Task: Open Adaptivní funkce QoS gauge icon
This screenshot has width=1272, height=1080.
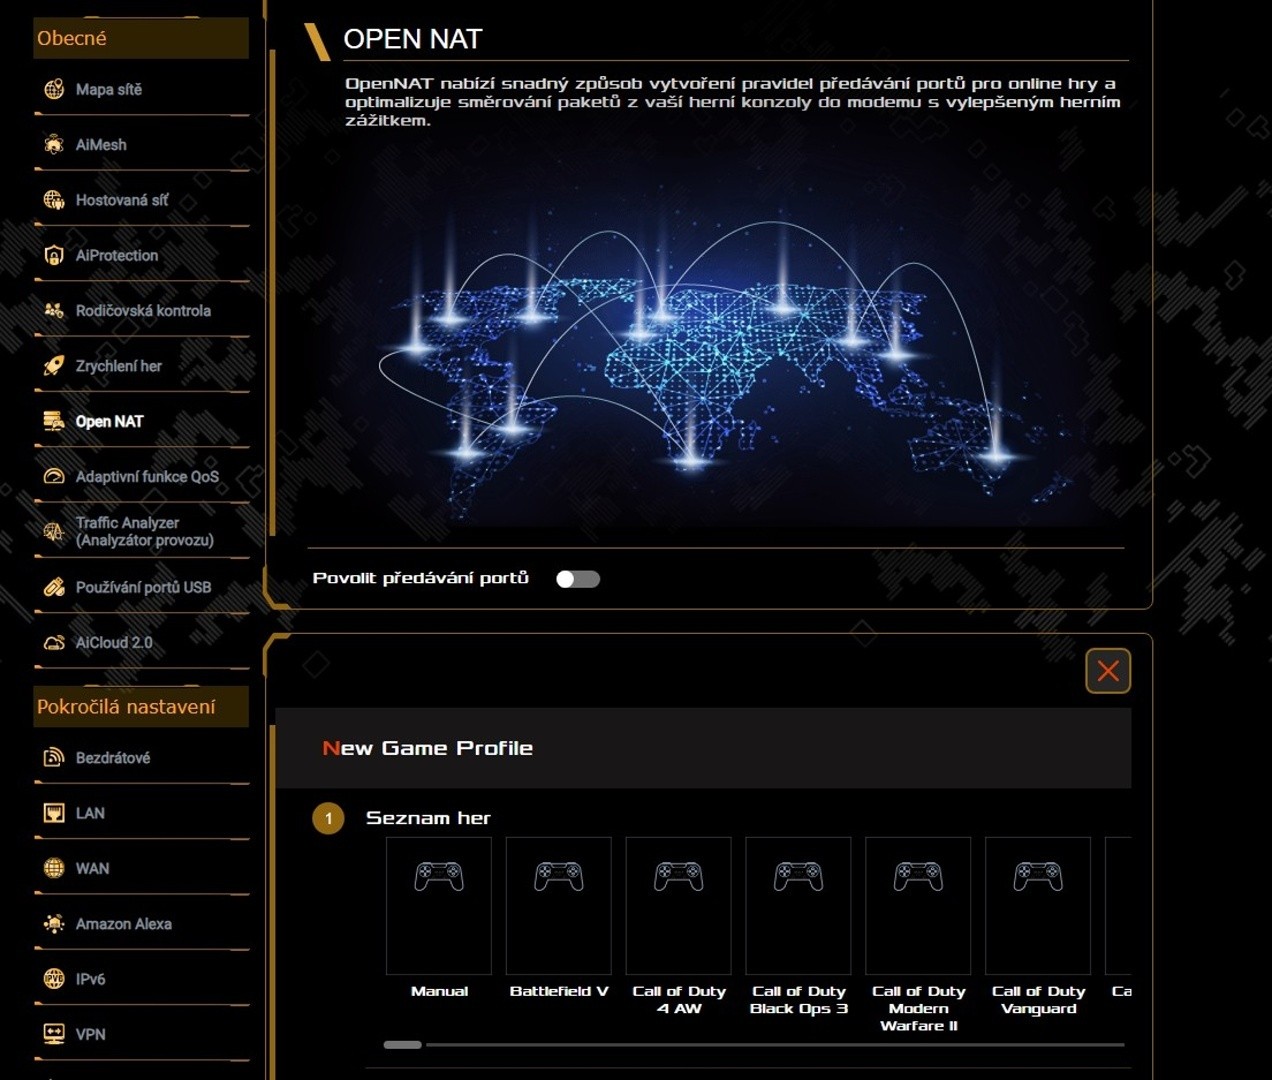Action: tap(54, 477)
